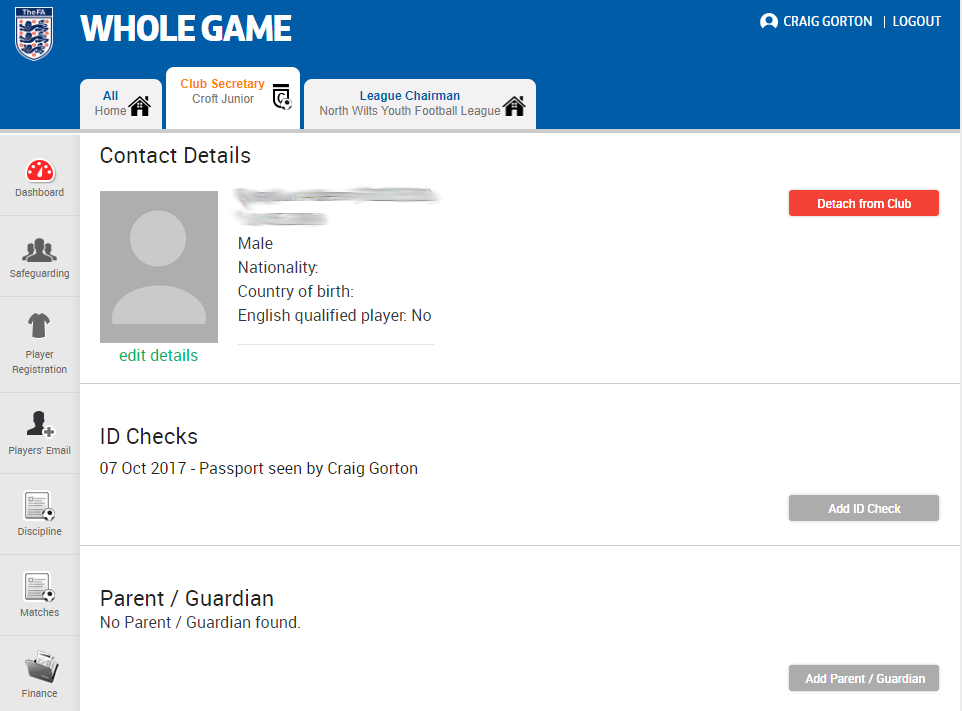
Task: Open Safeguarding people icon
Action: click(x=39, y=250)
